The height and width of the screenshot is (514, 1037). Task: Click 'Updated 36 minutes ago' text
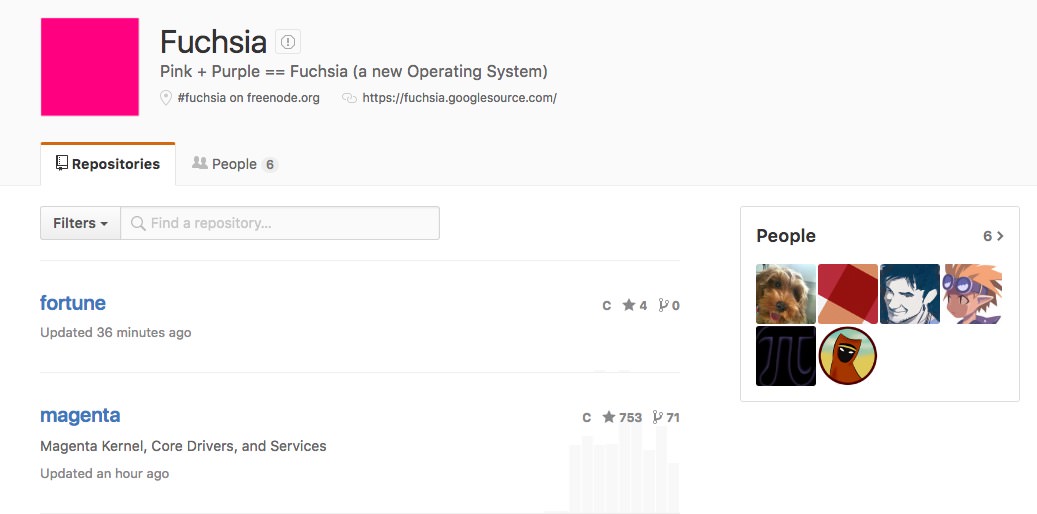[x=116, y=332]
